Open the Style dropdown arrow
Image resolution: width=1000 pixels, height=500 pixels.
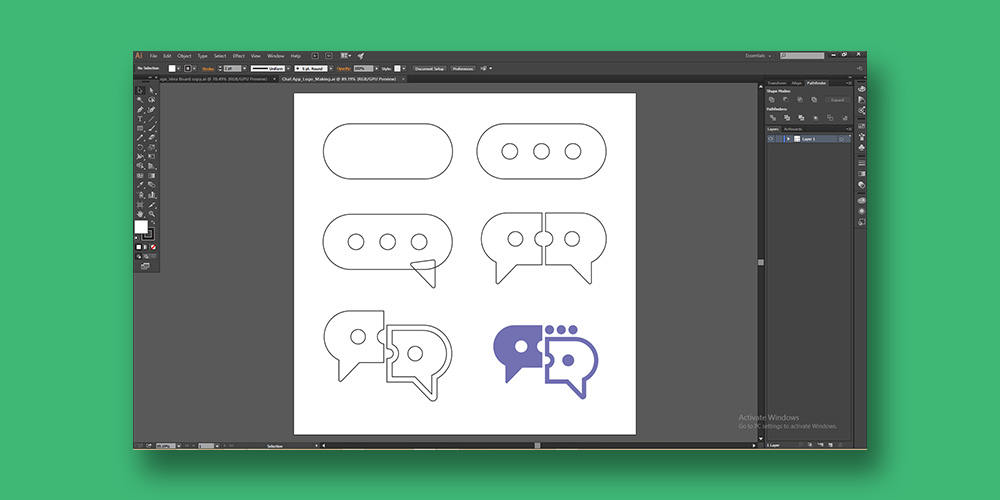[404, 68]
